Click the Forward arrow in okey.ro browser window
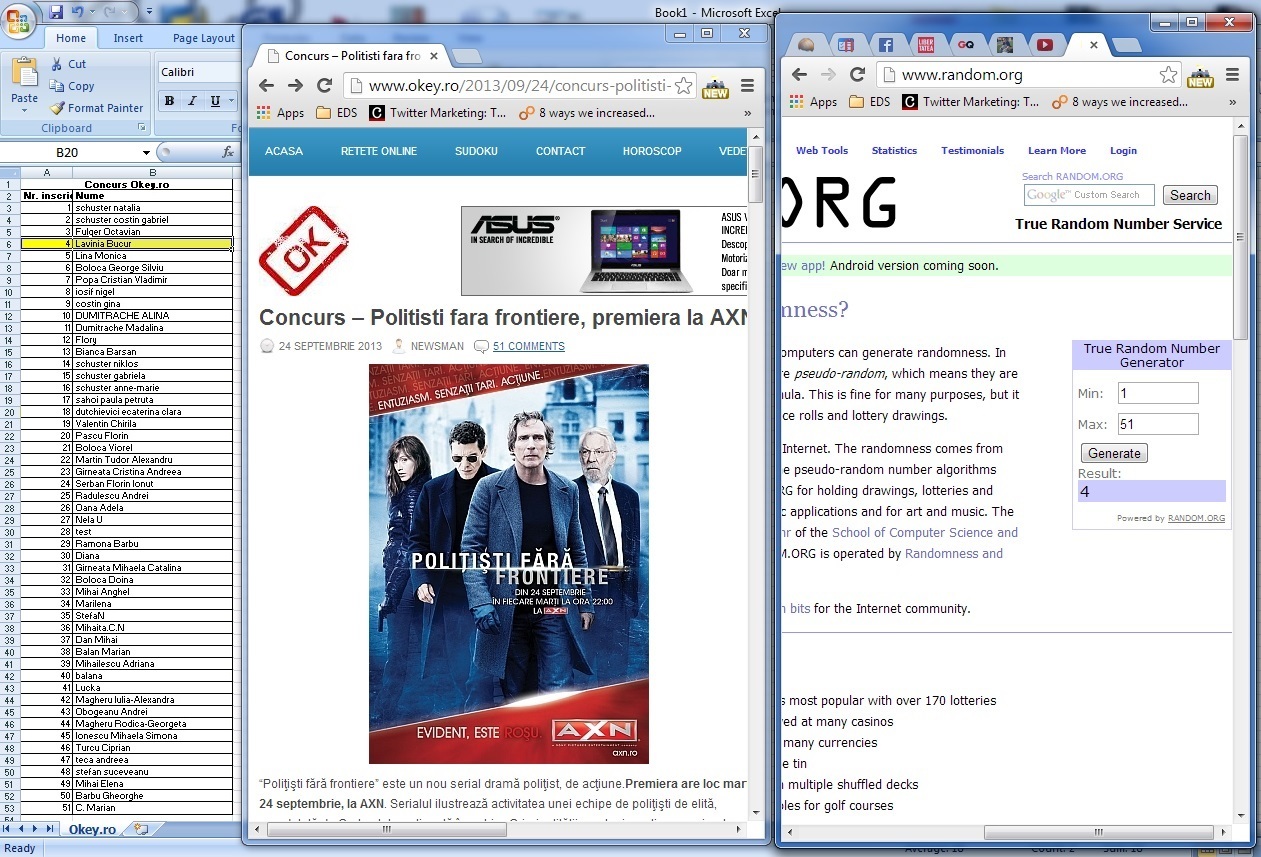Viewport: 1261px width, 857px height. (295, 85)
